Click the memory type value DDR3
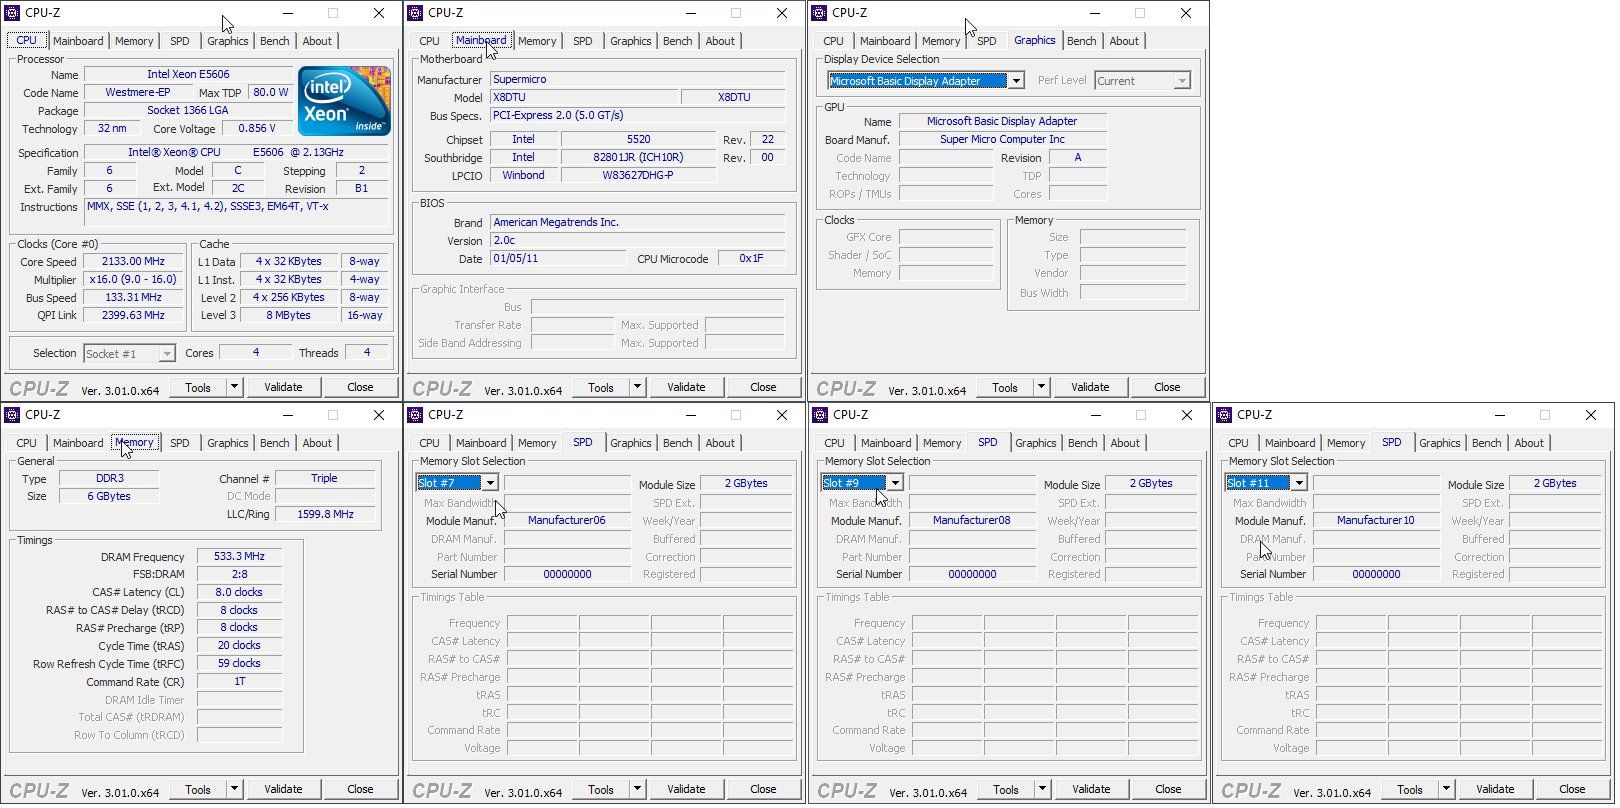The width and height of the screenshot is (1620, 808). (110, 479)
